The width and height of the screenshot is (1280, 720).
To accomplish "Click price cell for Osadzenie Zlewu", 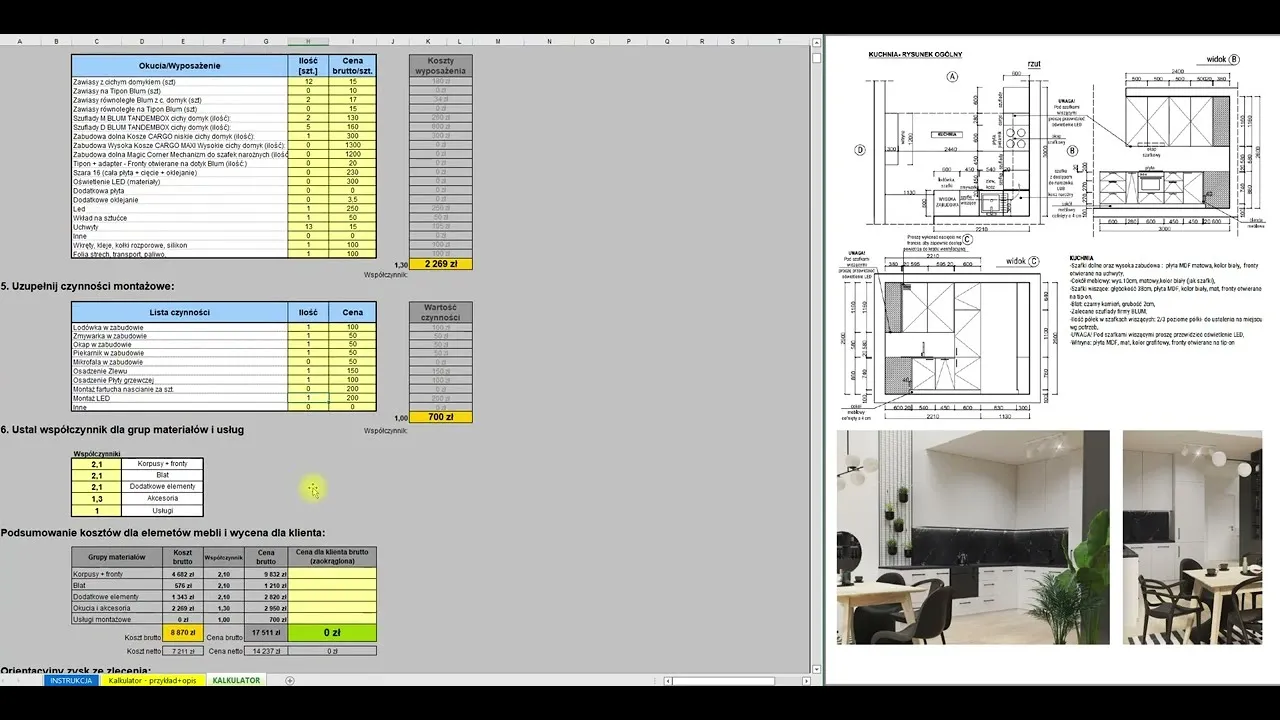I will point(353,371).
